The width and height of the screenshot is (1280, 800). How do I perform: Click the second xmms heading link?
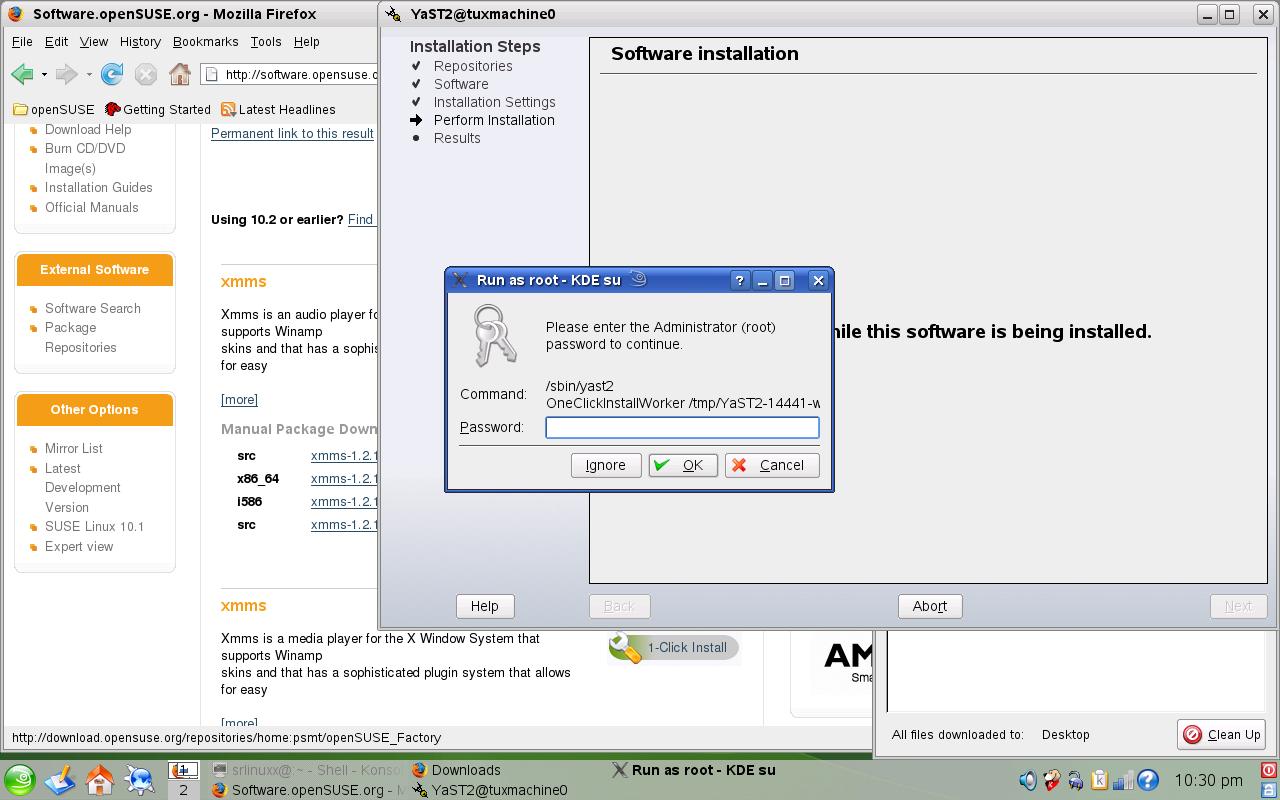pos(243,605)
